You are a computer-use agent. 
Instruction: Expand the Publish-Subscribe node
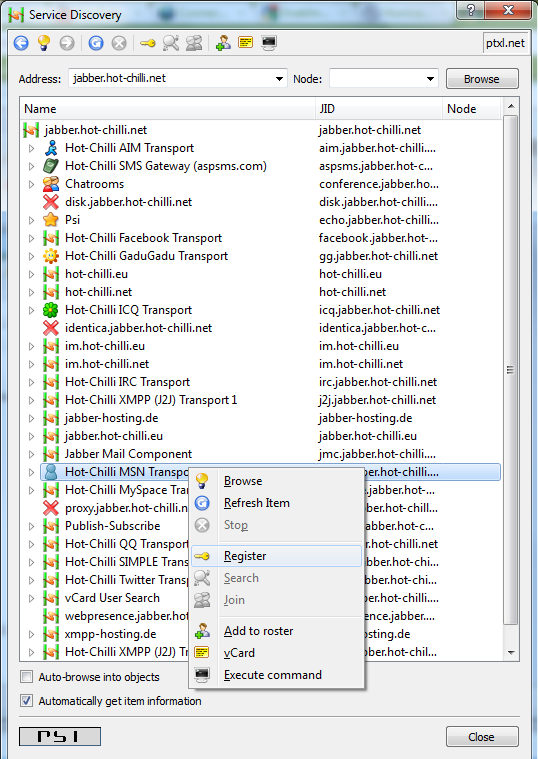pyautogui.click(x=31, y=526)
